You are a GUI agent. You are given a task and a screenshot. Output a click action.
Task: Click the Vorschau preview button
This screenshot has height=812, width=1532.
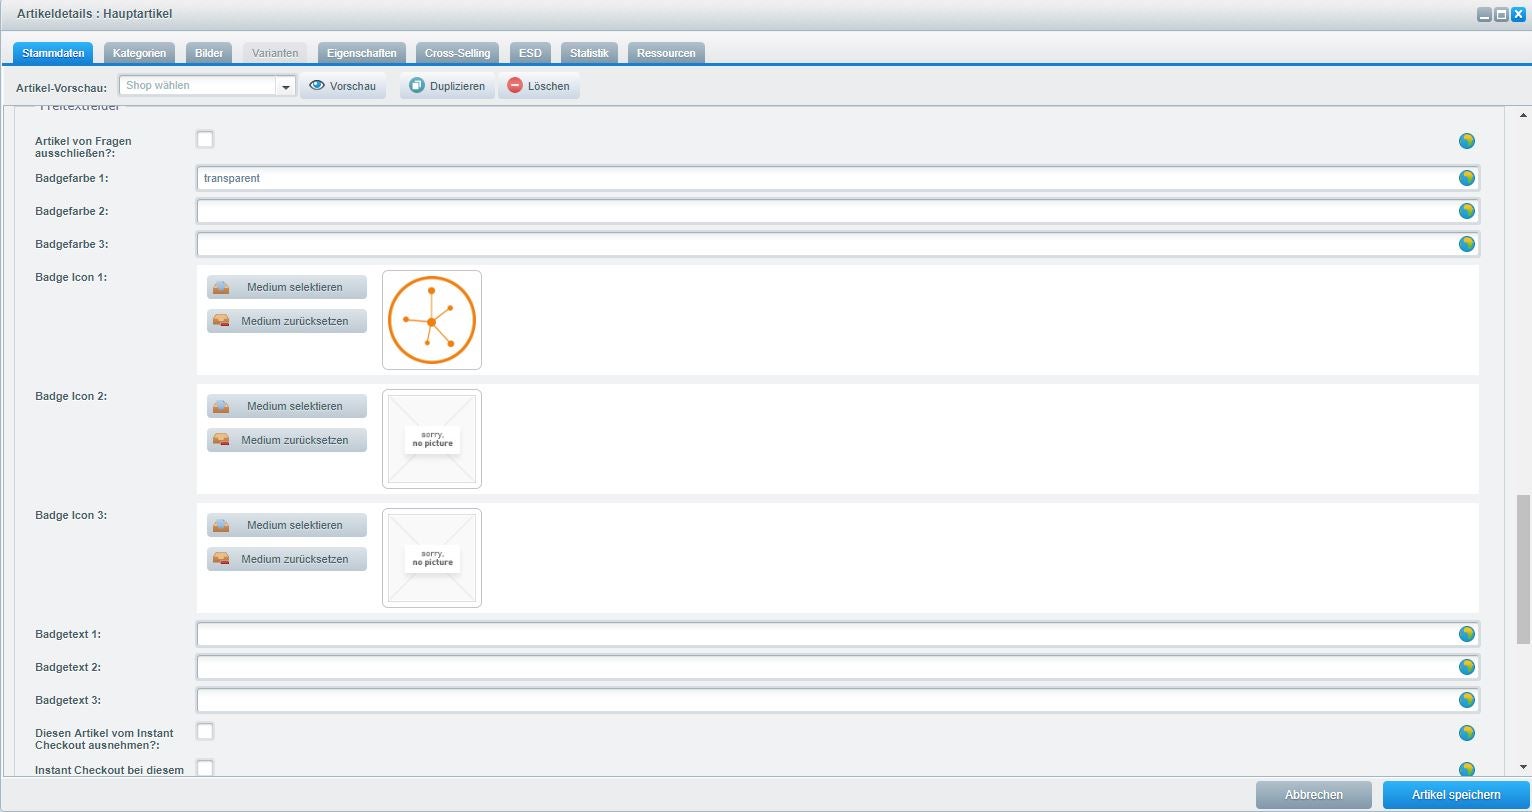coord(343,86)
